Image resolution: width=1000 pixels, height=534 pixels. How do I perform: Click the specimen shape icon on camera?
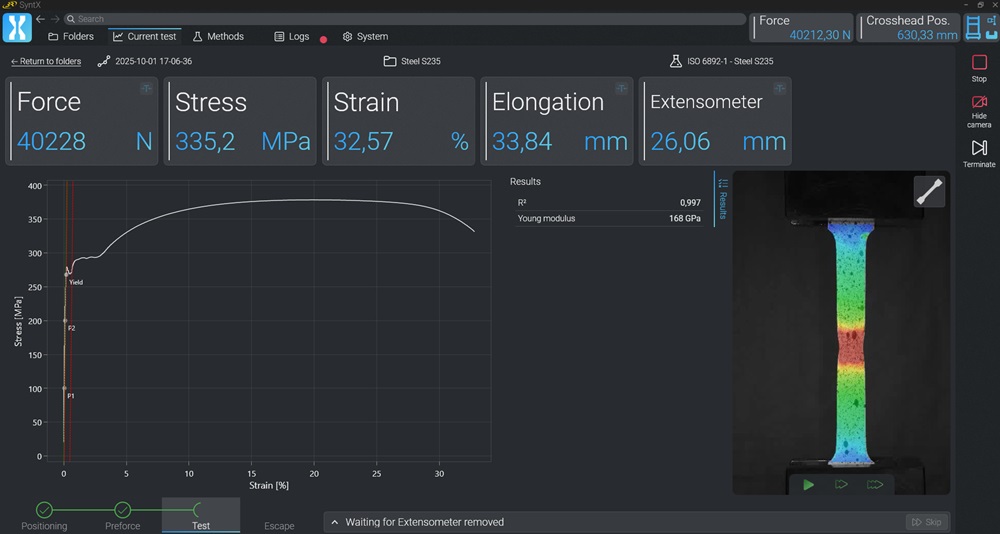[x=929, y=191]
